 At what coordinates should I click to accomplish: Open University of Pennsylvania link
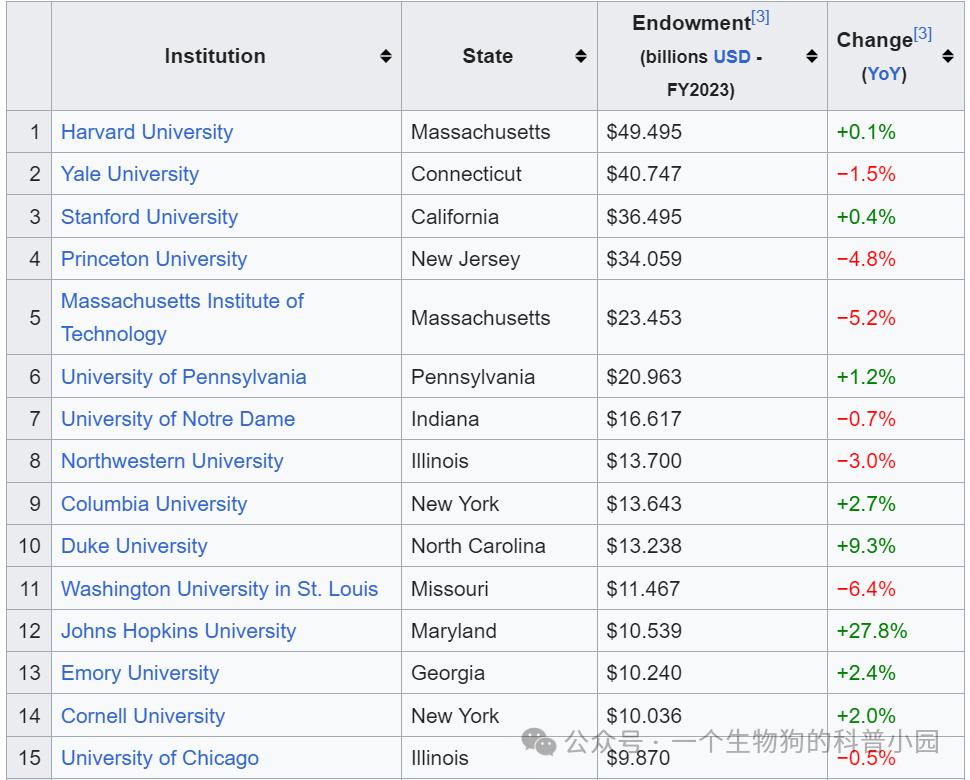click(184, 377)
